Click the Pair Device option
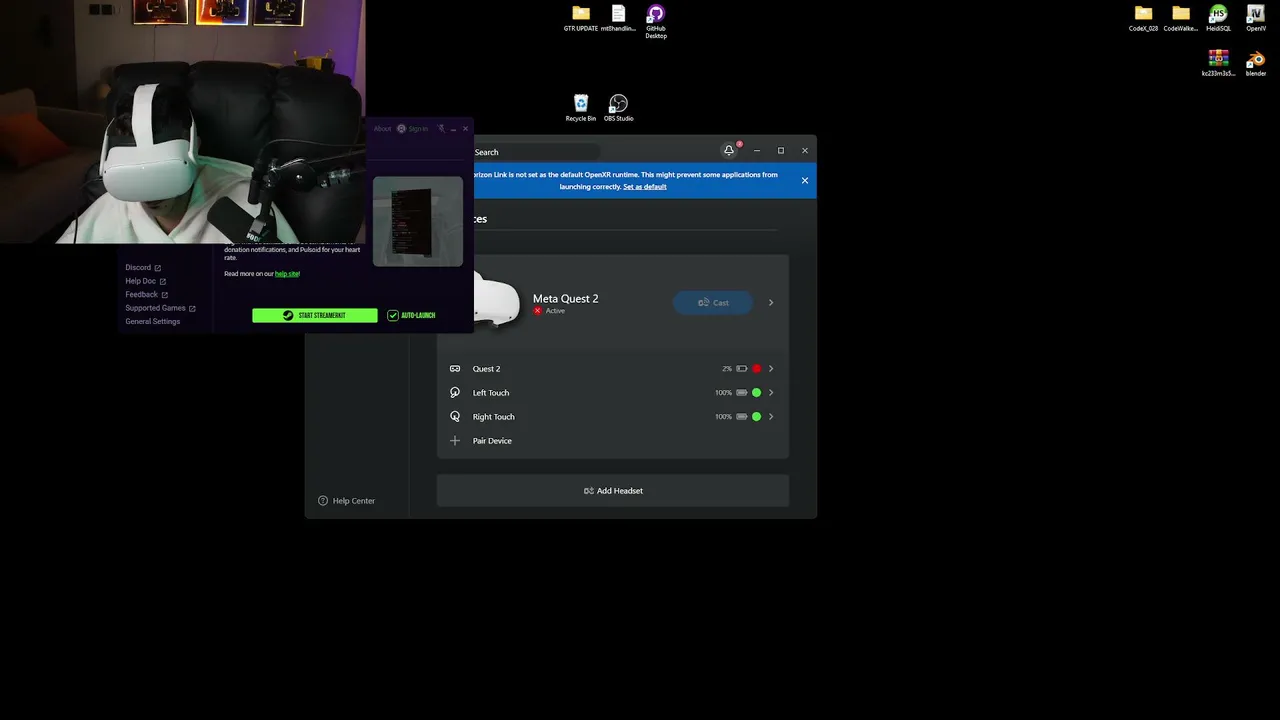This screenshot has height=720, width=1280. [x=492, y=441]
